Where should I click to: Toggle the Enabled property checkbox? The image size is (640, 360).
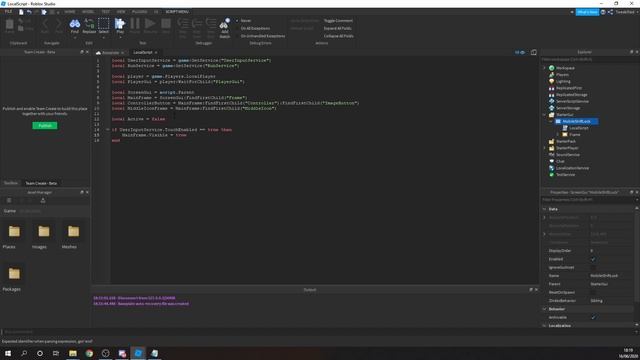(x=593, y=259)
